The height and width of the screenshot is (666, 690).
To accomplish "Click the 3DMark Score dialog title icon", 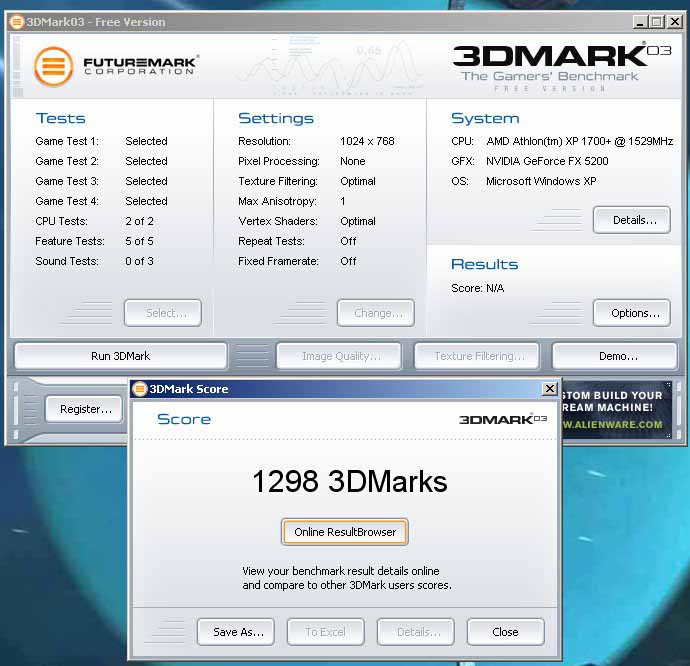I will pos(140,389).
